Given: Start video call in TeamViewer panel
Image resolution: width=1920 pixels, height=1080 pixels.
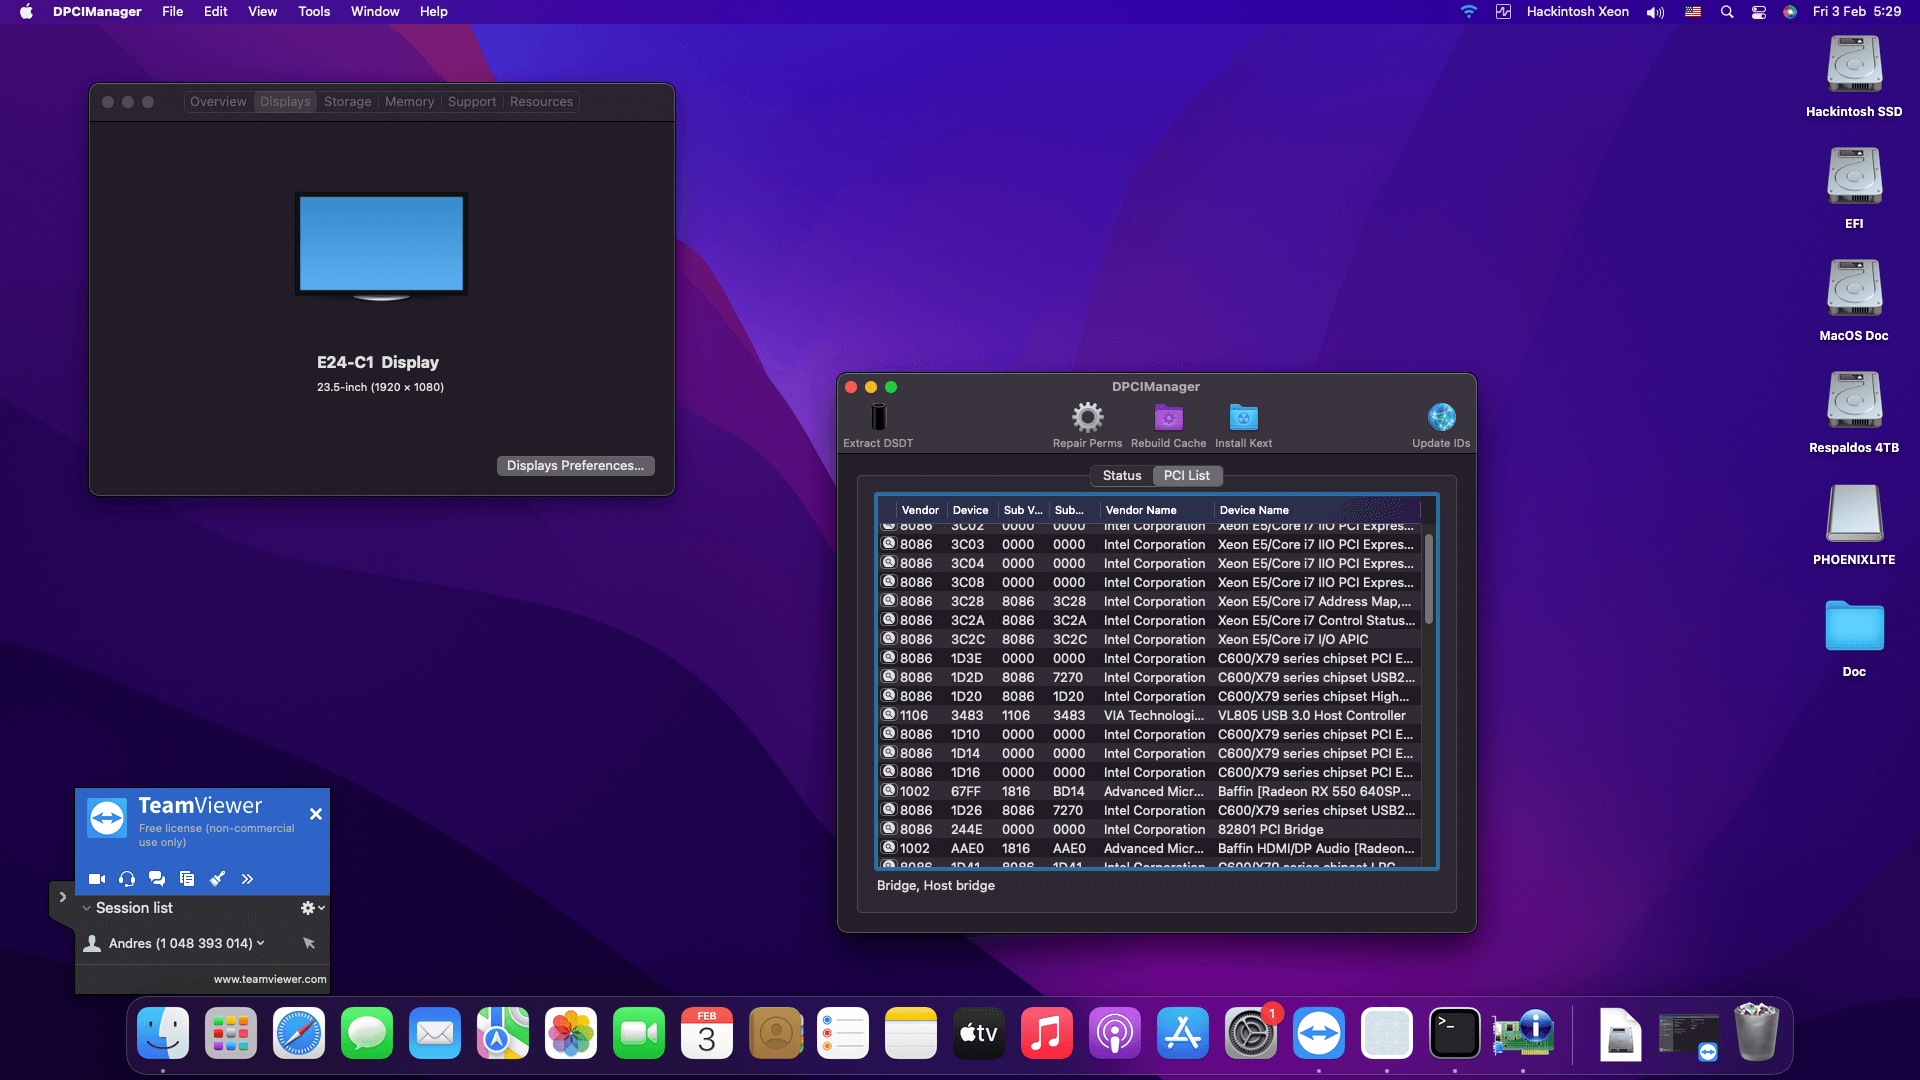Looking at the screenshot, I should pyautogui.click(x=97, y=879).
